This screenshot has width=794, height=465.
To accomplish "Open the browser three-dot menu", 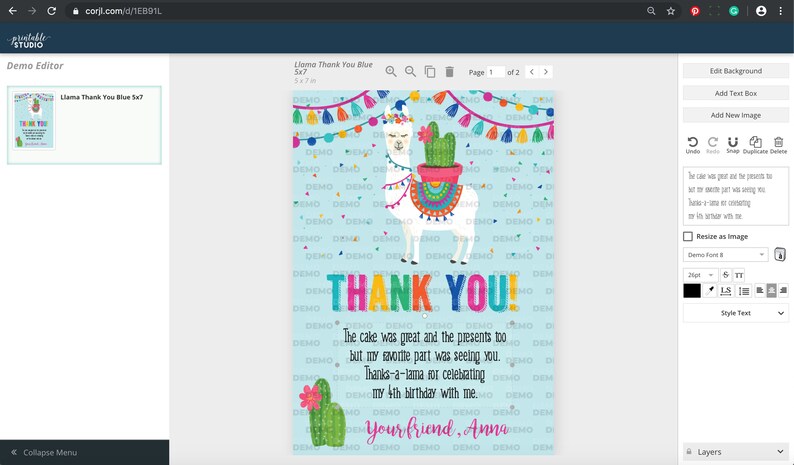I will pos(780,11).
